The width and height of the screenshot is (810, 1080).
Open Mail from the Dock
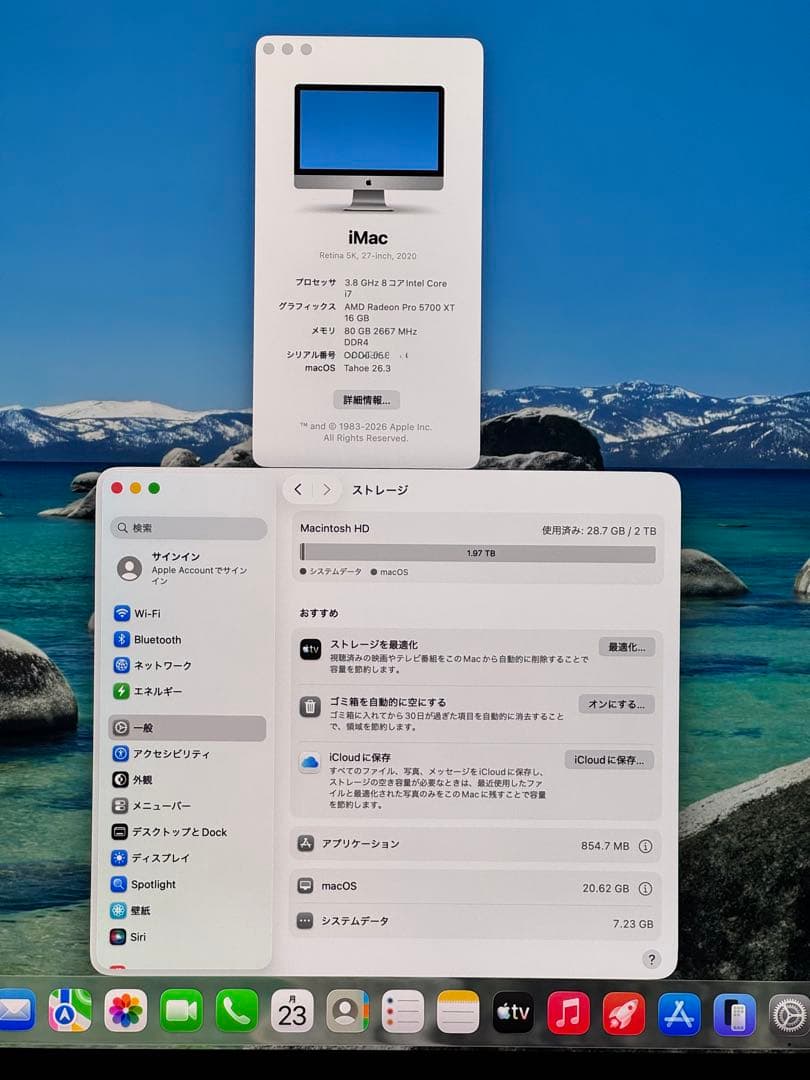click(x=15, y=1011)
